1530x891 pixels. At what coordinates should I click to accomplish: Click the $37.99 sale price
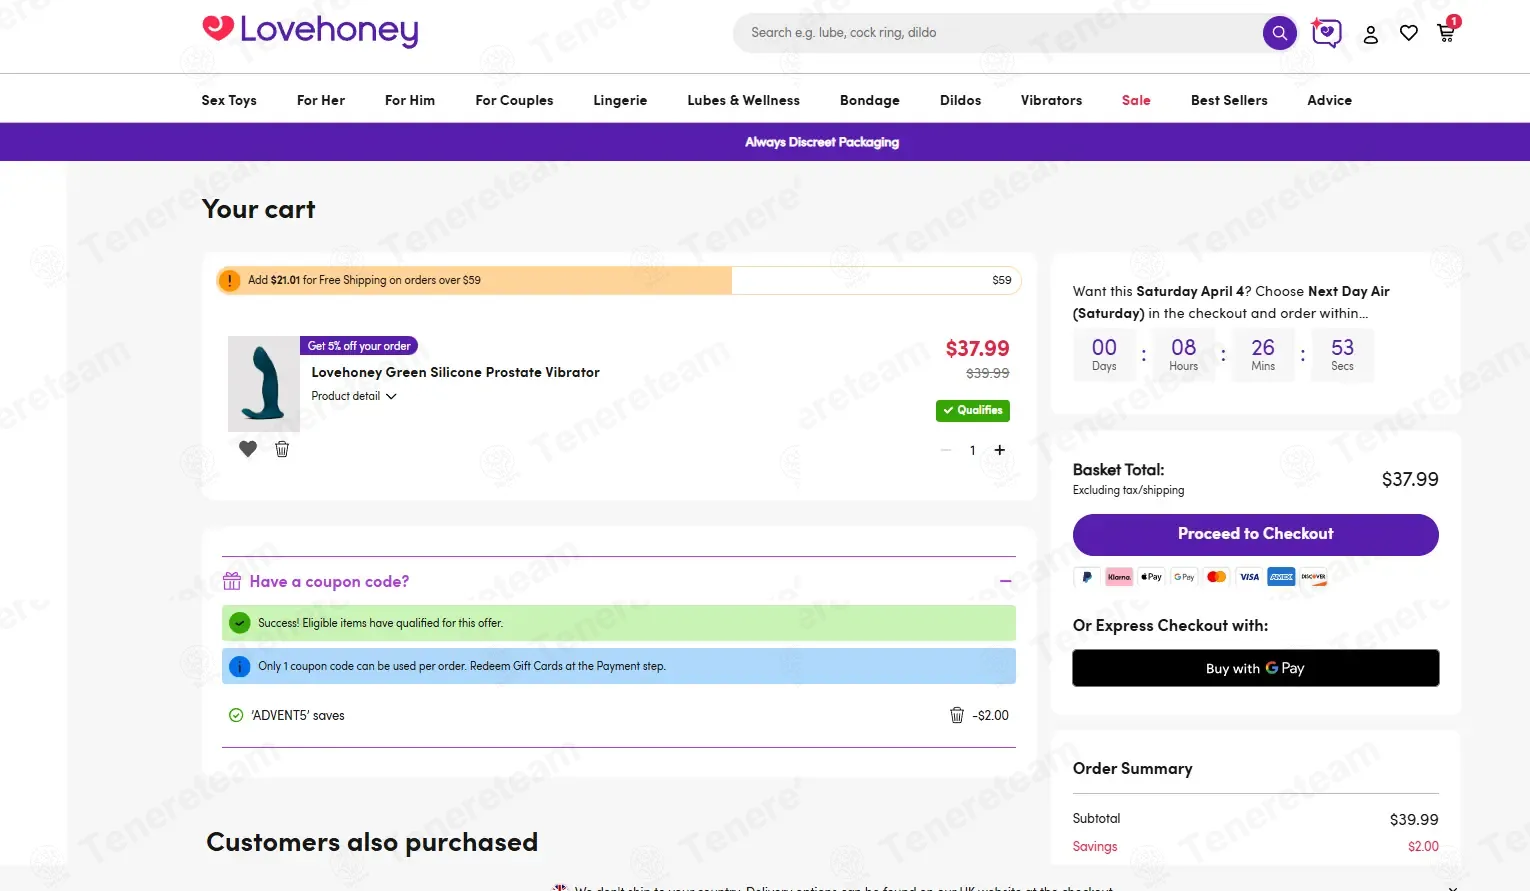pos(978,348)
